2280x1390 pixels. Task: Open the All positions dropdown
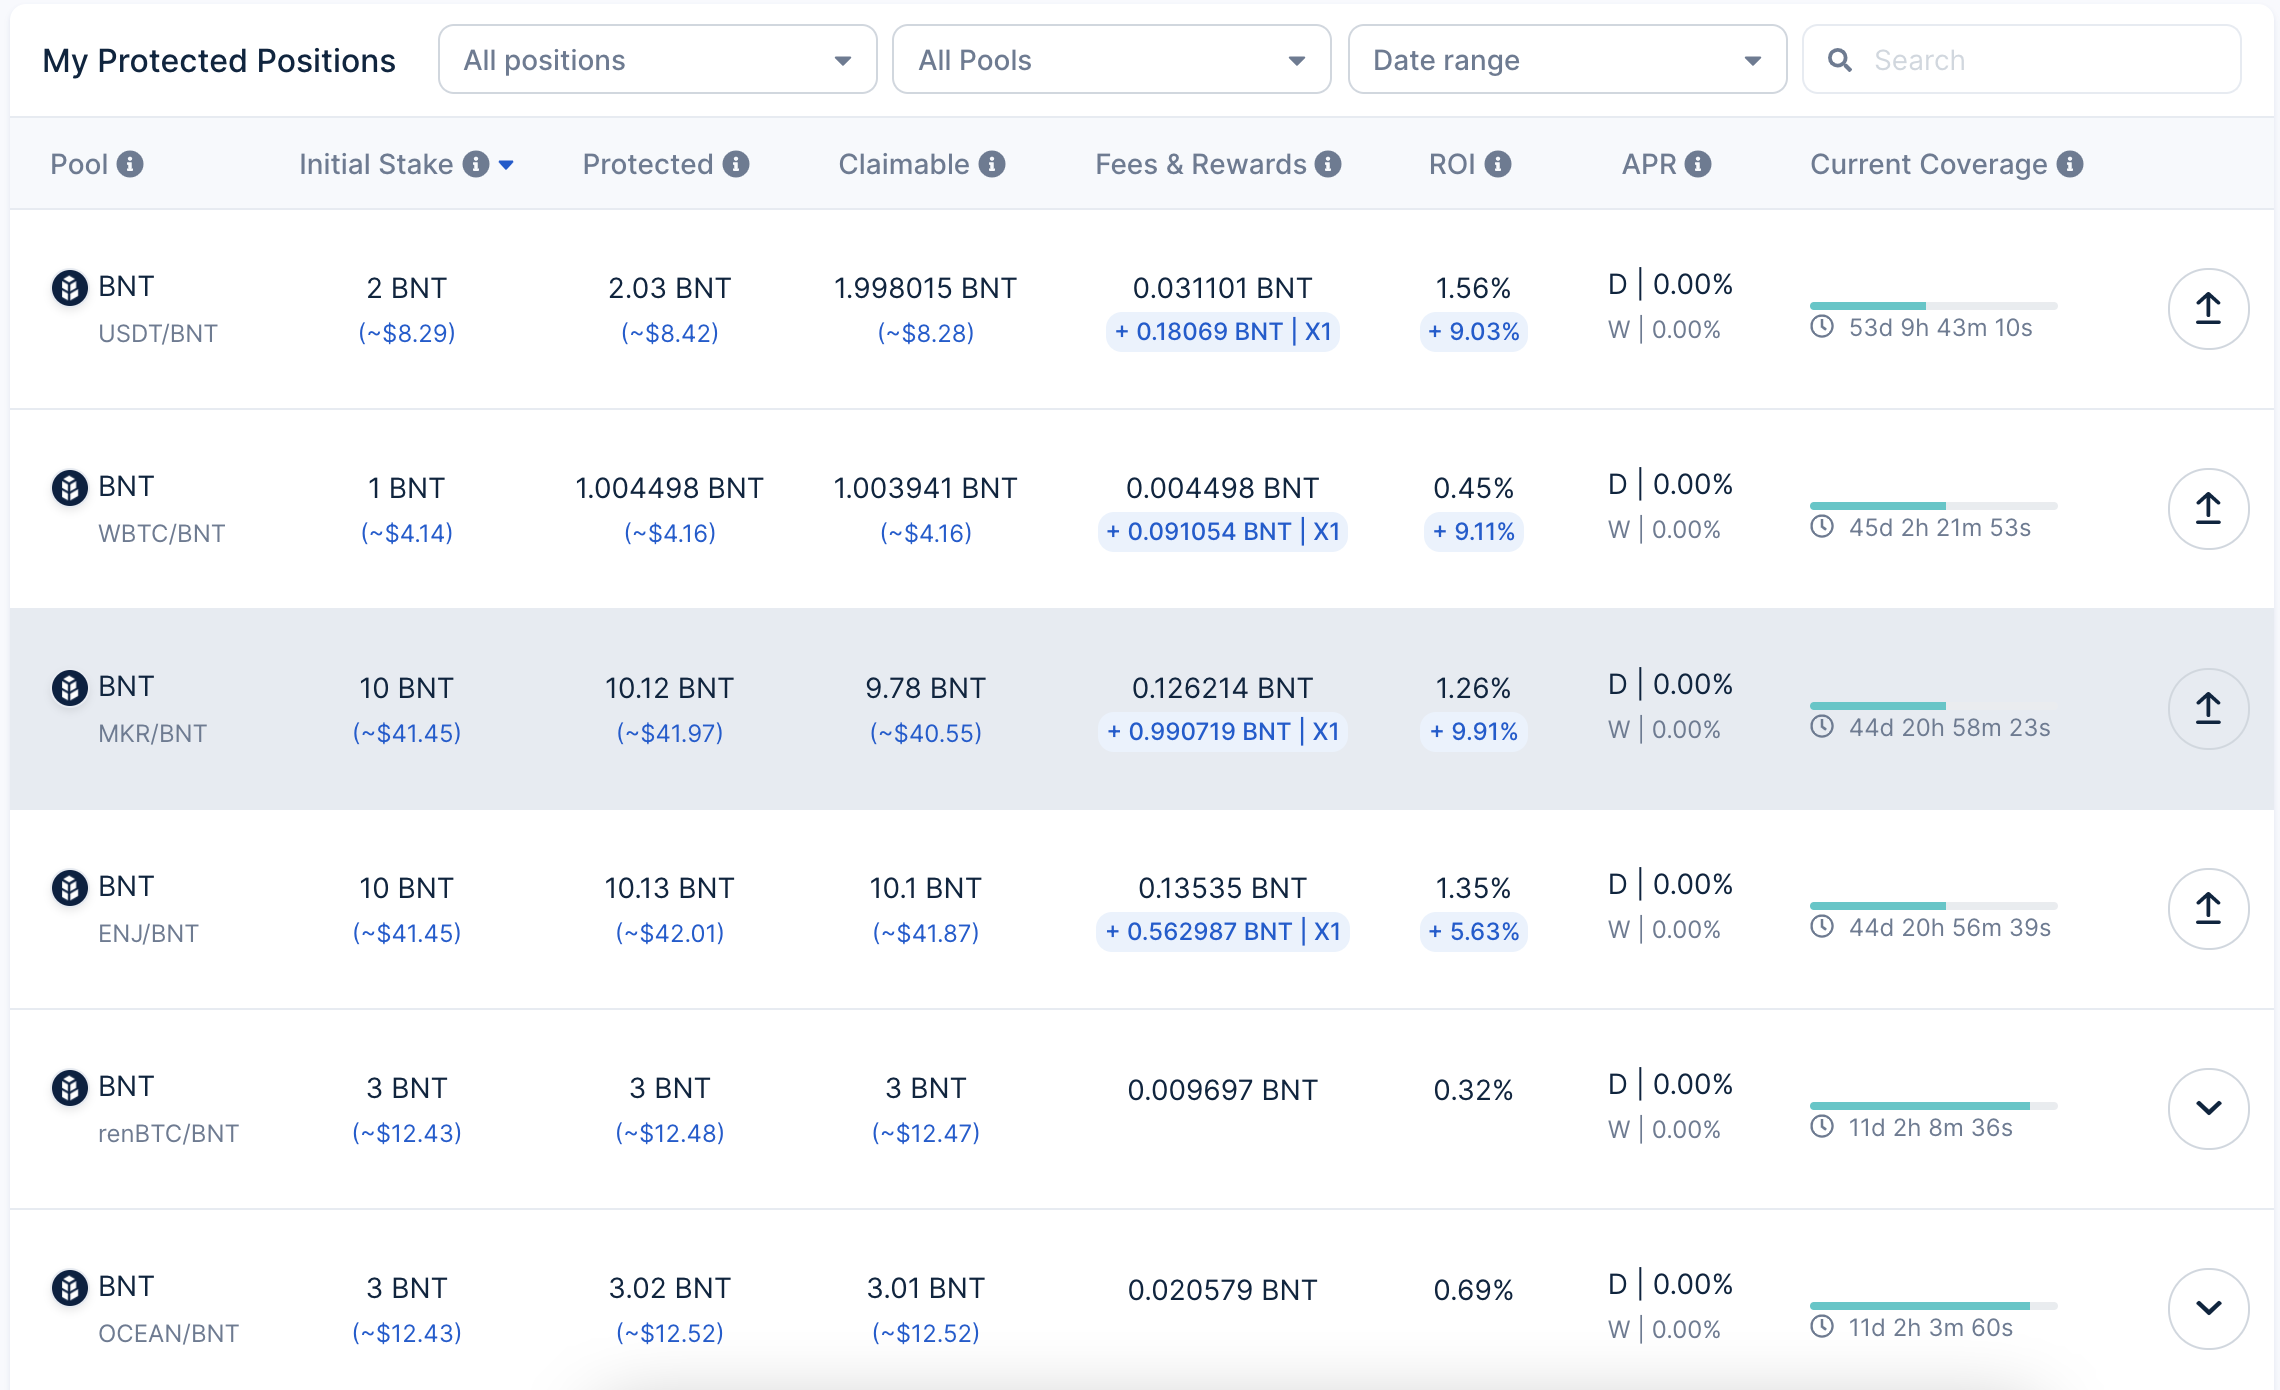(656, 59)
